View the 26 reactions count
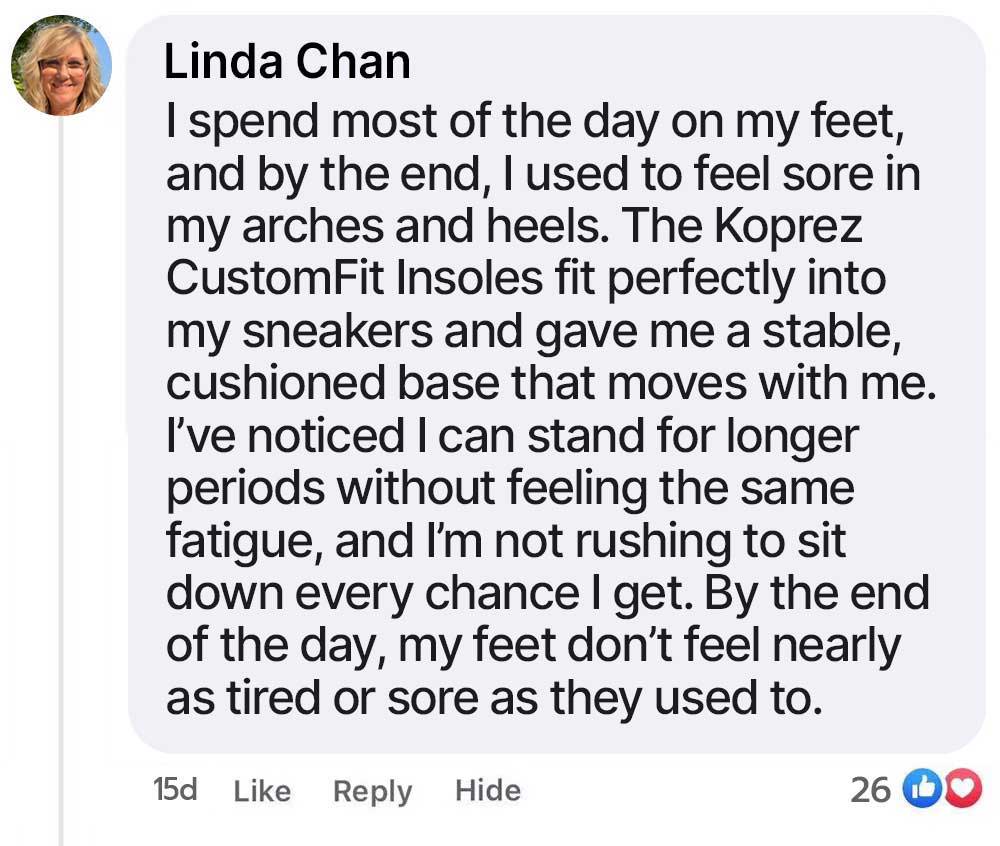 pos(871,790)
